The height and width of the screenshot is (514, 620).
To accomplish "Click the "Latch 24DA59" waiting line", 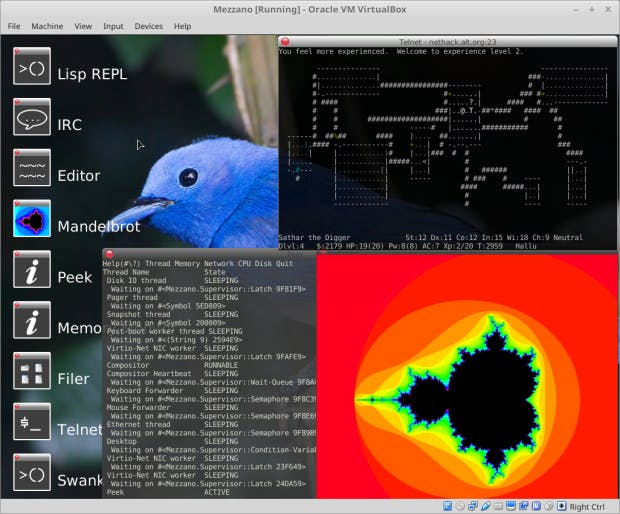I will (208, 484).
